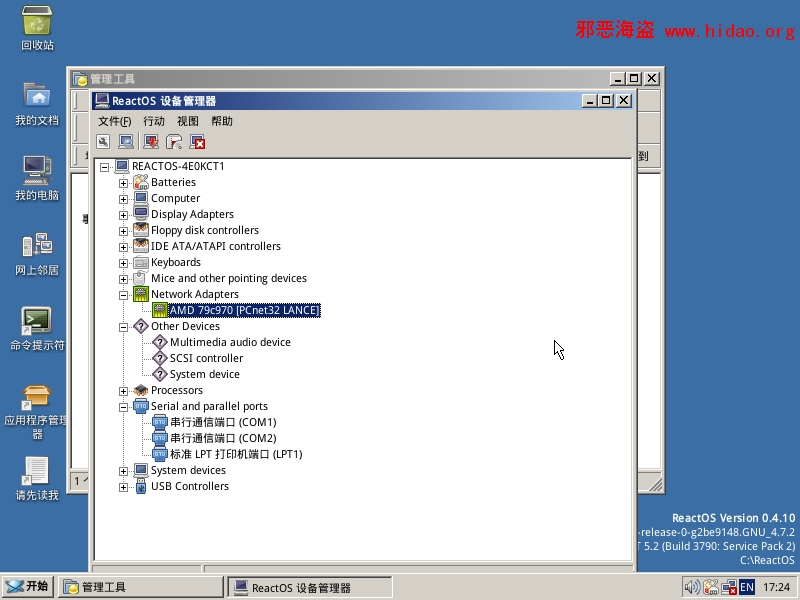Select the SCSI controller device
Screen dimensions: 800x600
pos(206,358)
